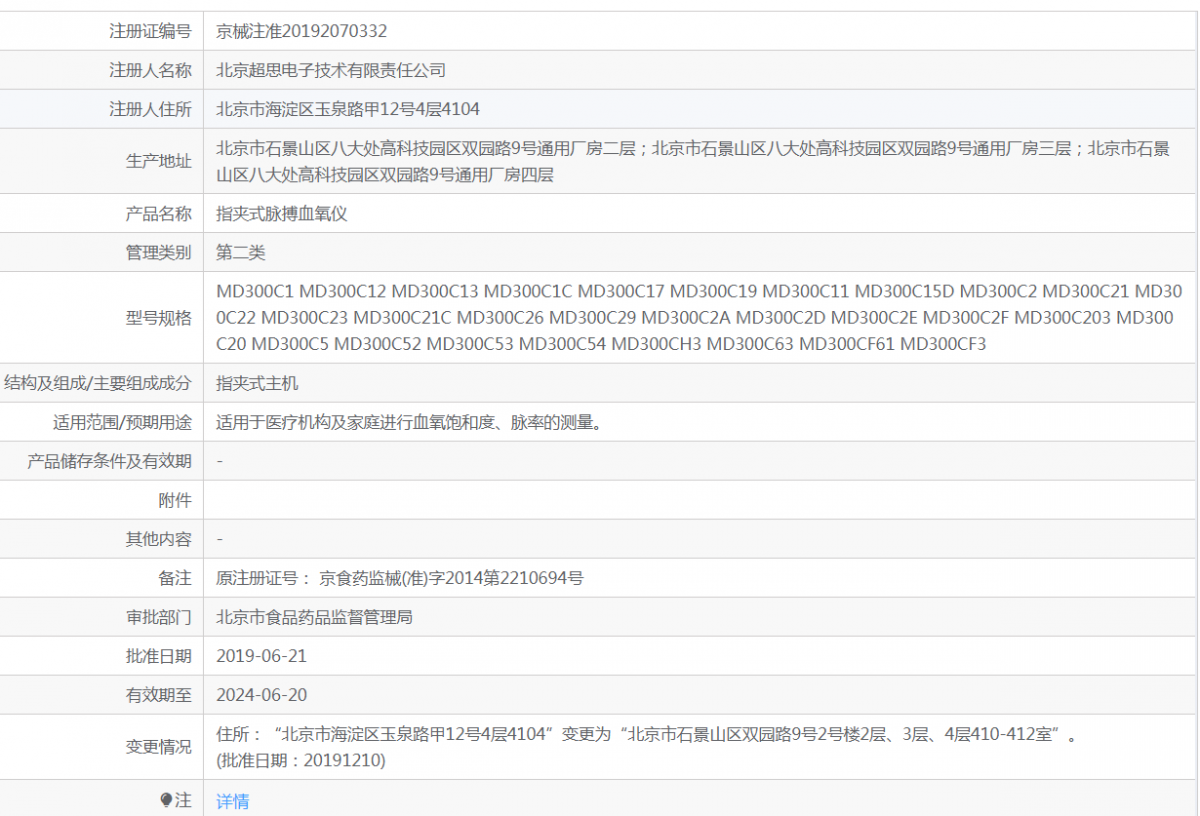Click the 注册人名称 label cell
Screen dimensions: 1200x816
click(101, 70)
